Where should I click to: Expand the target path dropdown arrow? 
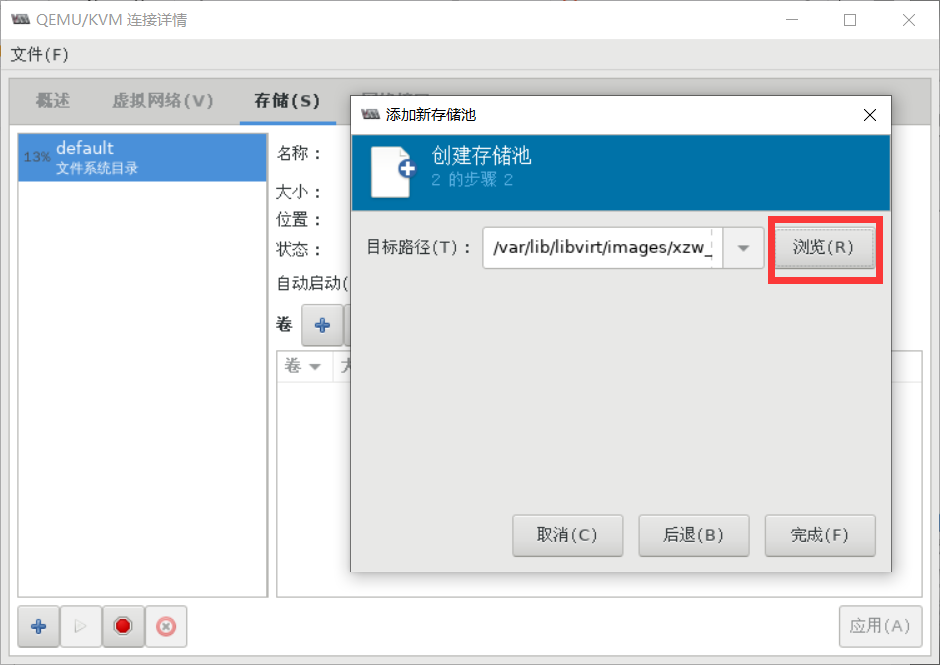(743, 248)
